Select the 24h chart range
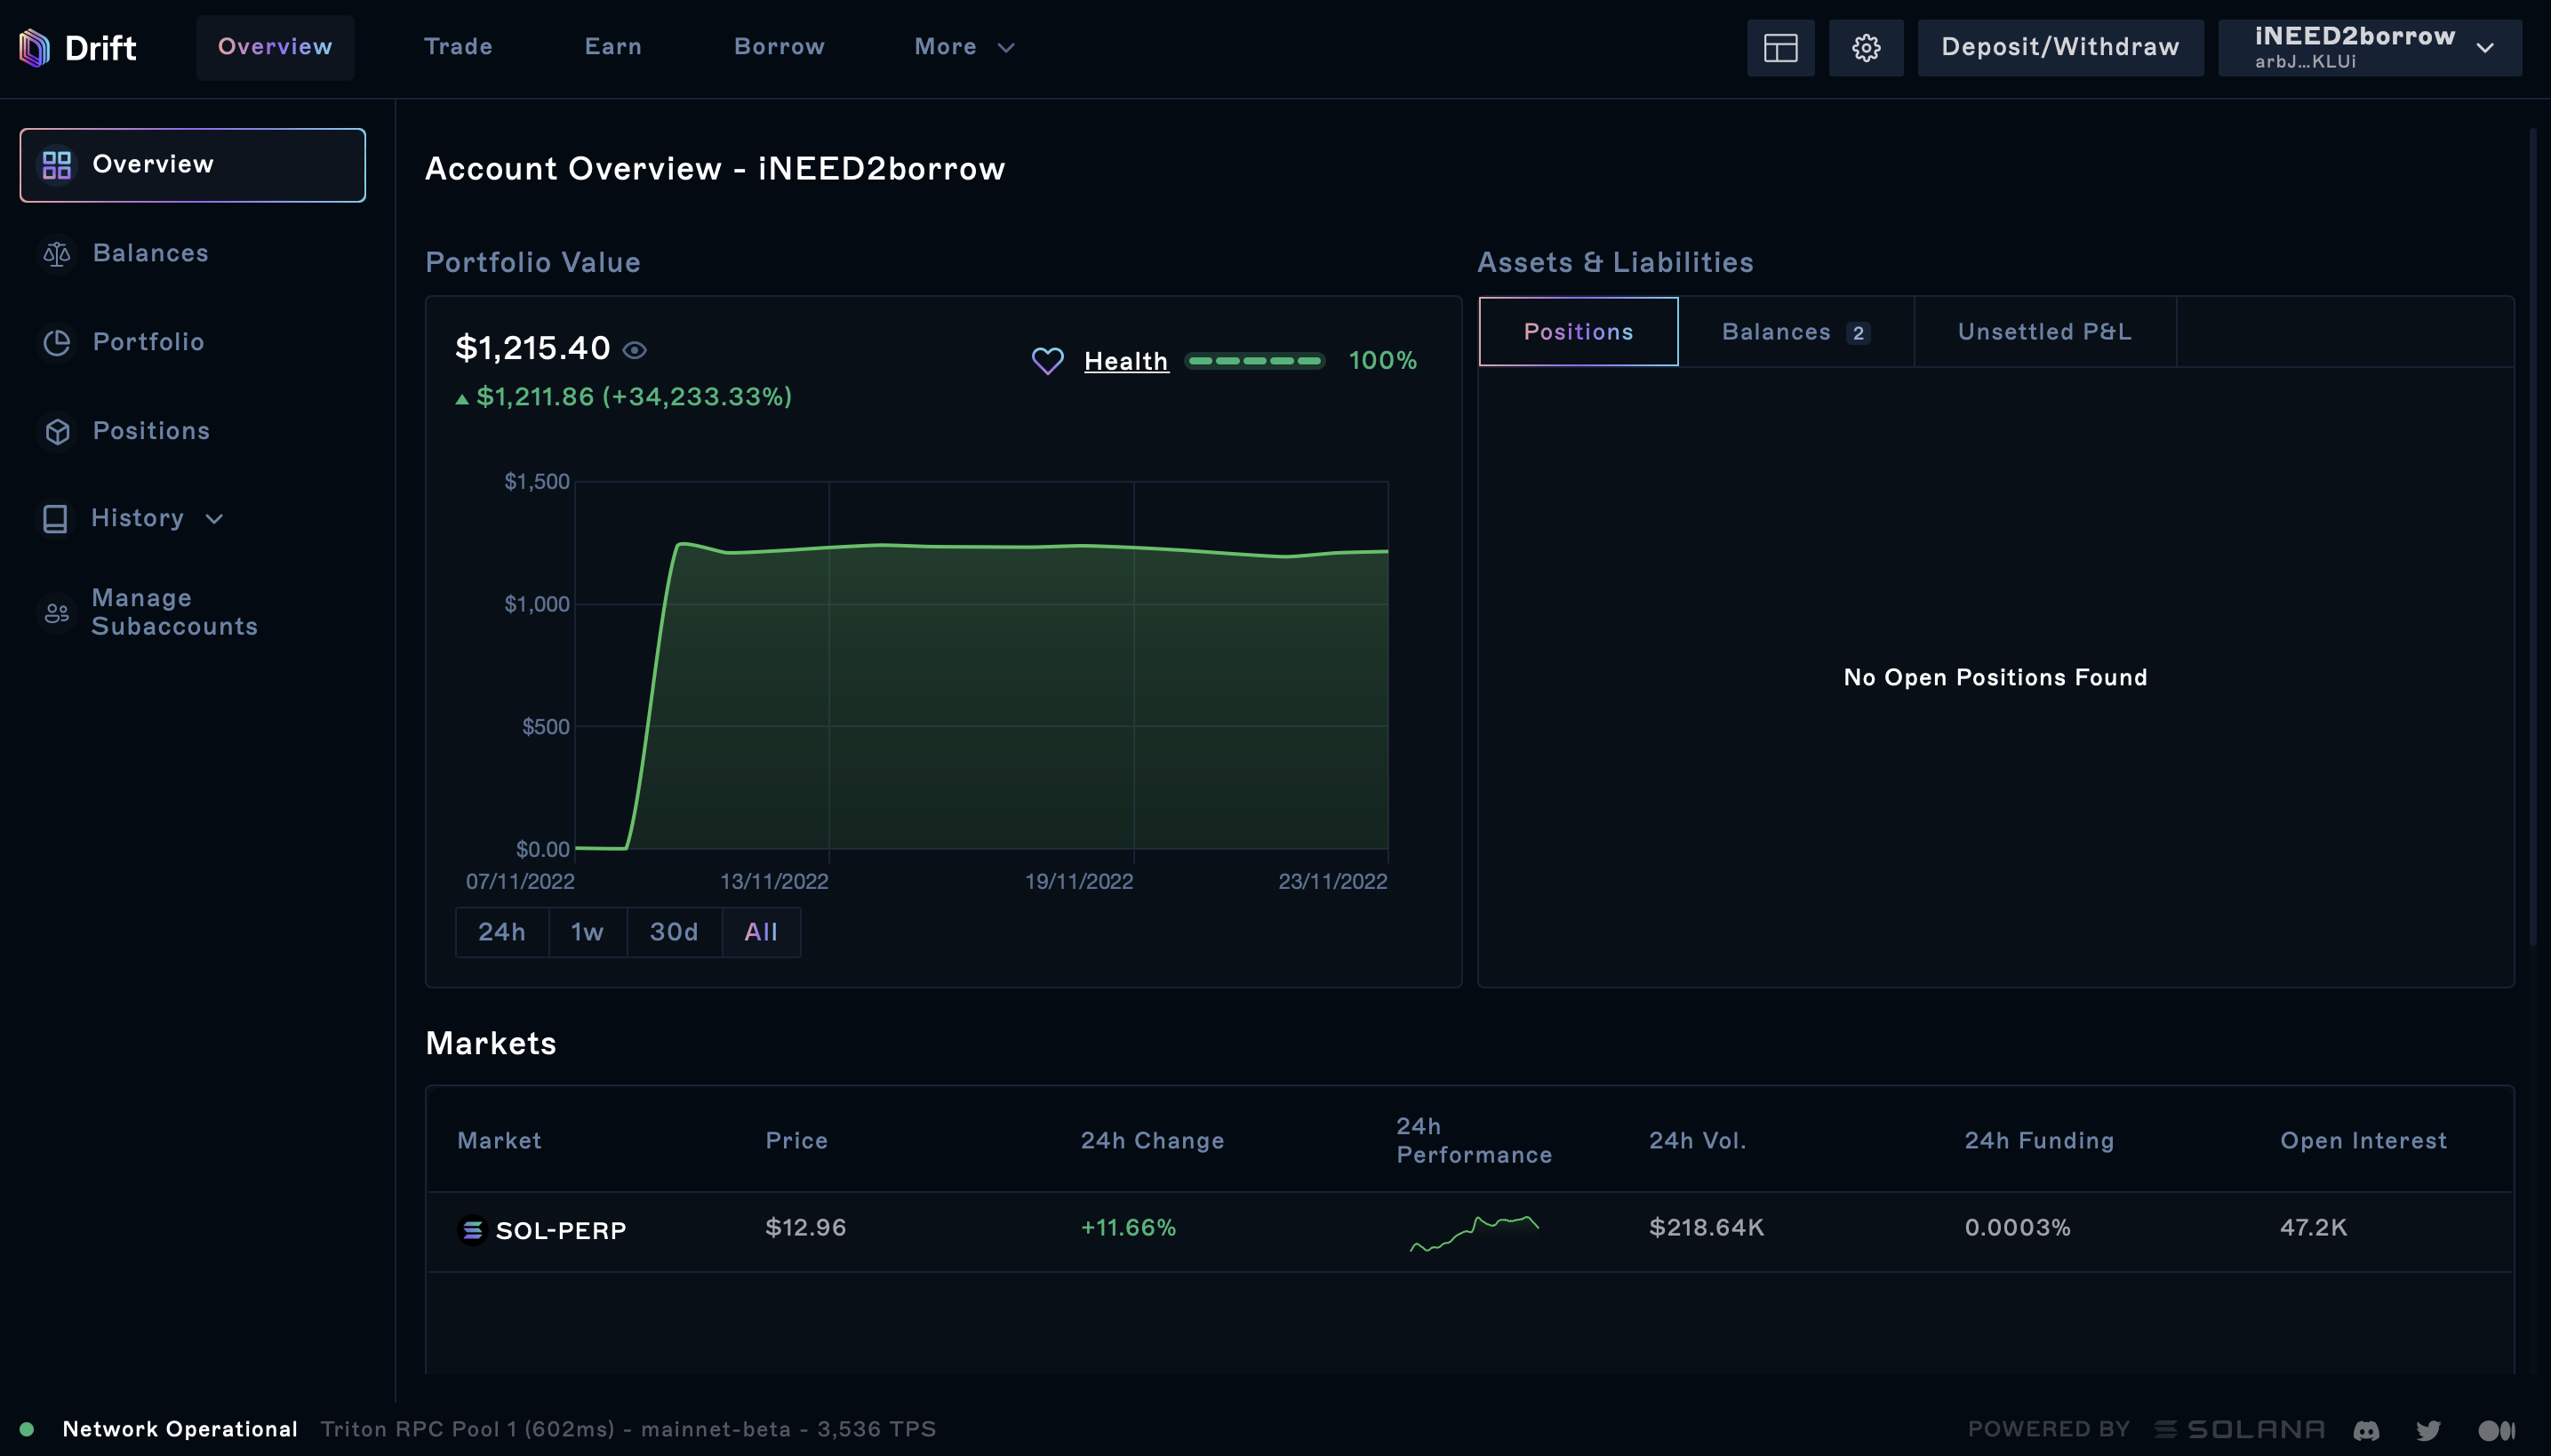The height and width of the screenshot is (1456, 2551). pyautogui.click(x=501, y=932)
